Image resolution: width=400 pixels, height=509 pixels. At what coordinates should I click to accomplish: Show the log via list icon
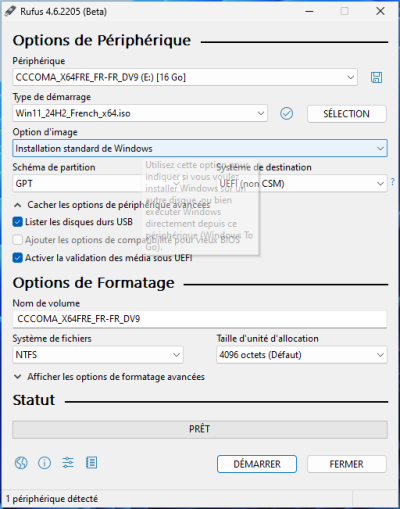pyautogui.click(x=91, y=463)
